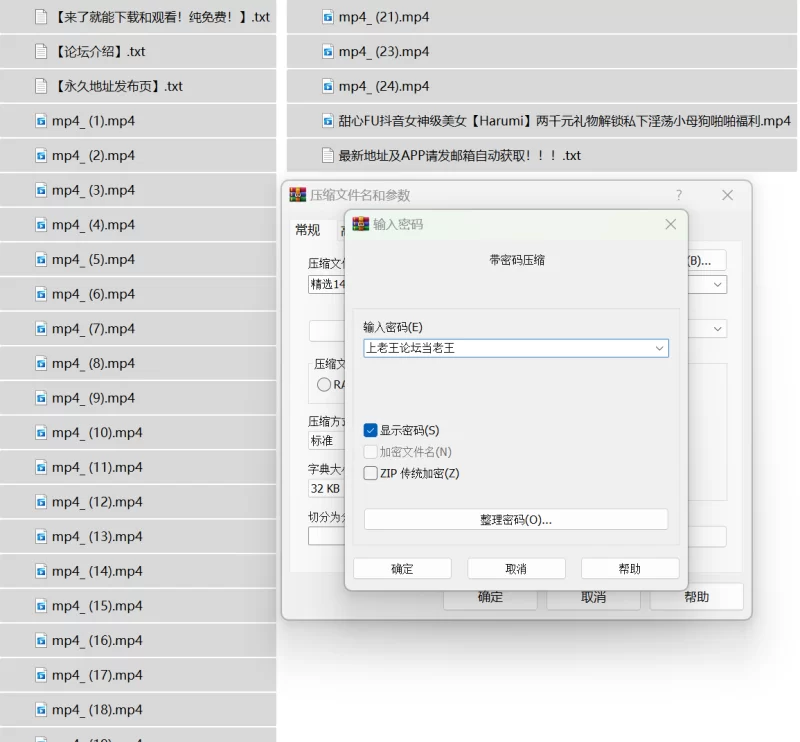Open the archive name dropdown arrow

coord(717,284)
